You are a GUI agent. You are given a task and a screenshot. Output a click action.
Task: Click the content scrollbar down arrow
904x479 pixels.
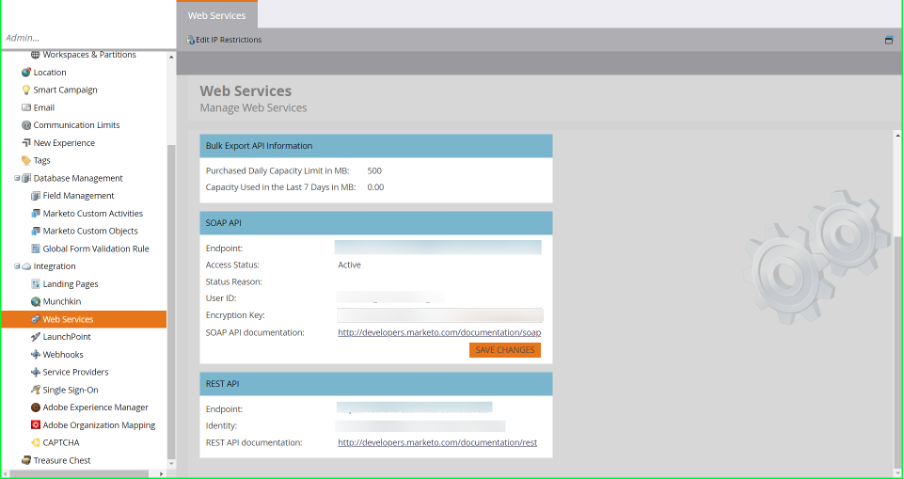[x=898, y=472]
